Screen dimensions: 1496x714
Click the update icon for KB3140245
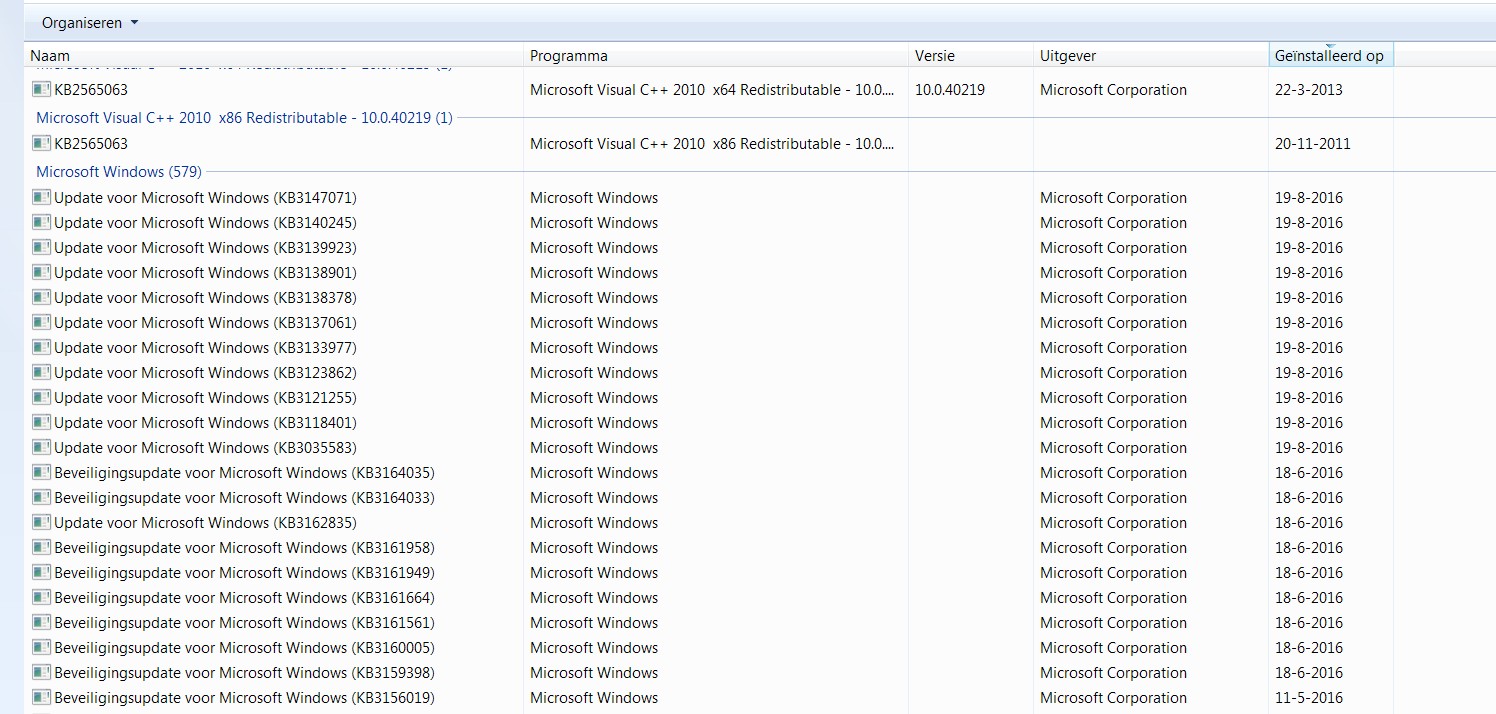click(42, 222)
